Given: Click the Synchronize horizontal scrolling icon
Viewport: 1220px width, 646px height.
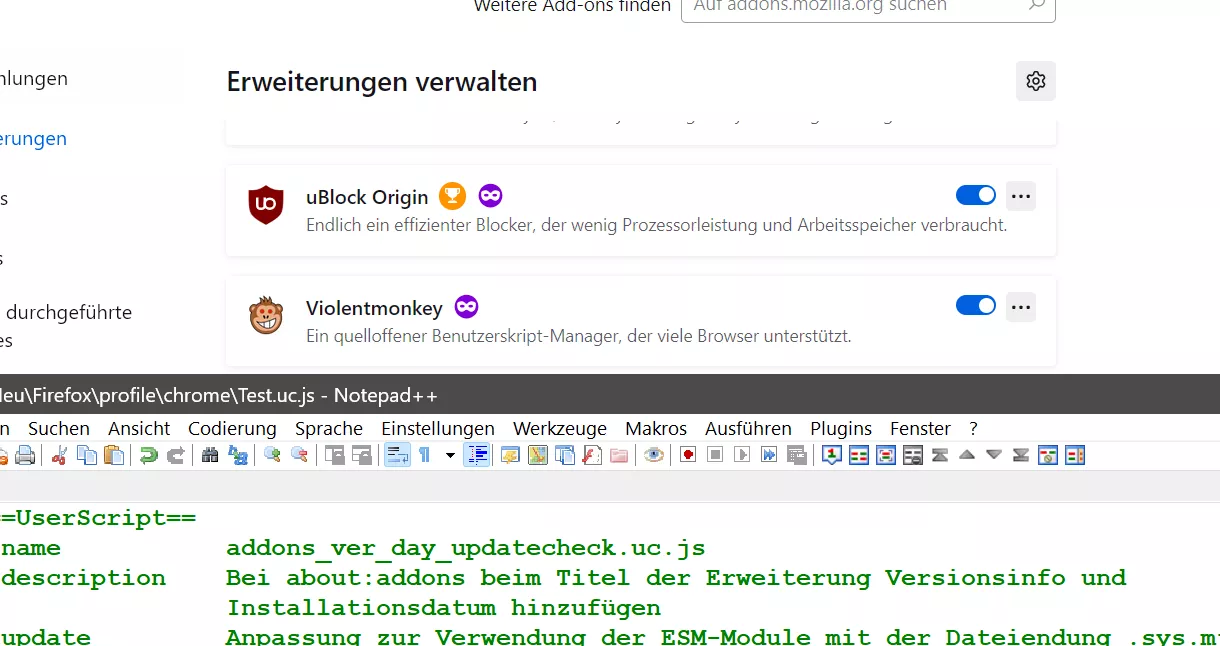Looking at the screenshot, I should [x=361, y=455].
